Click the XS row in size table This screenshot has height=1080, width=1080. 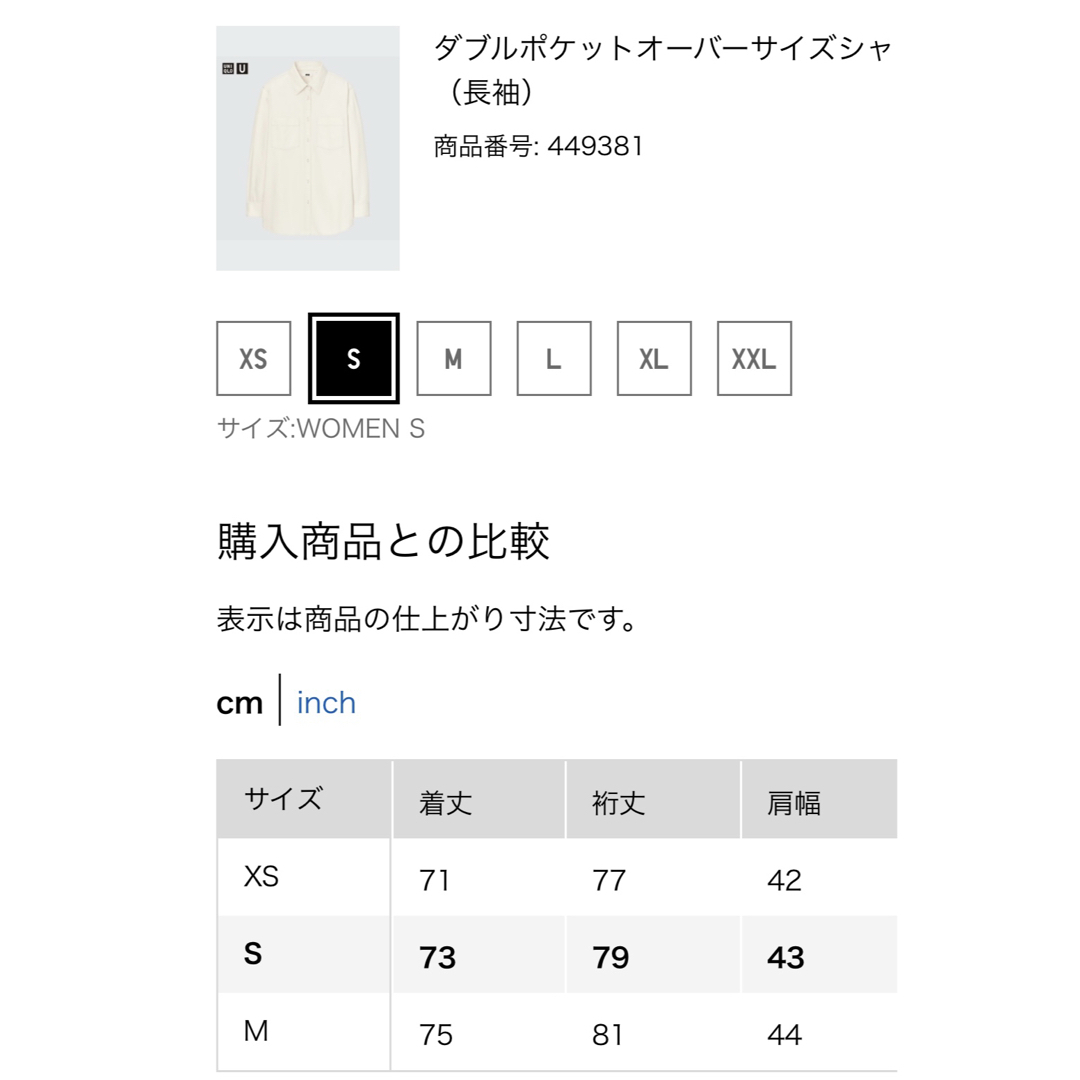557,878
